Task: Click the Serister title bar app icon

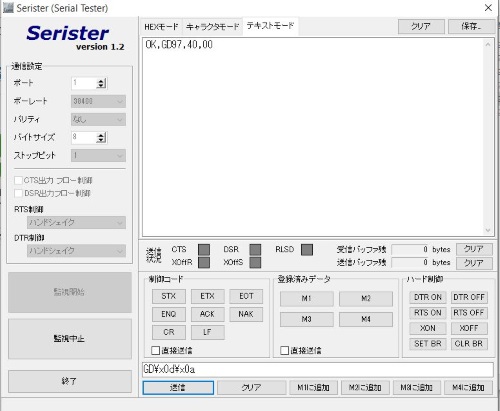Action: [x=8, y=8]
